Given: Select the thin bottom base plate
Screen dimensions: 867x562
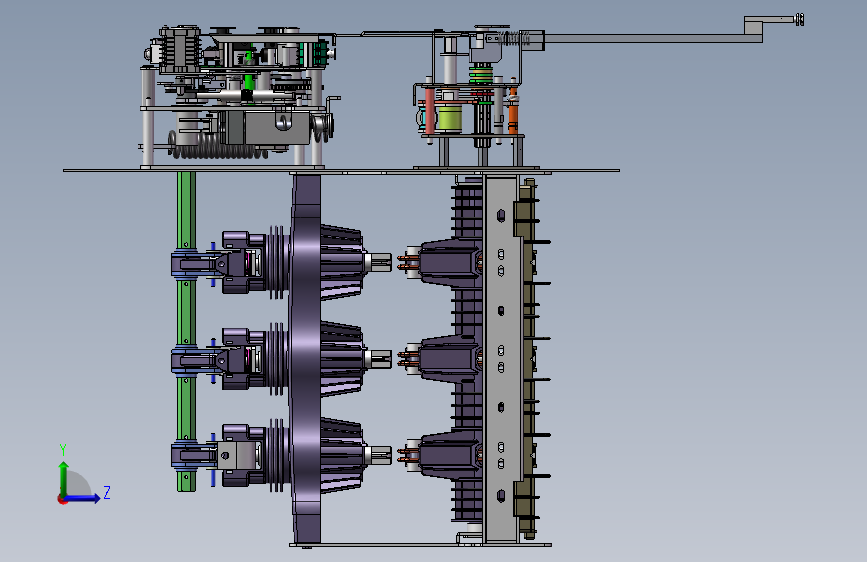Looking at the screenshot, I should (x=420, y=545).
